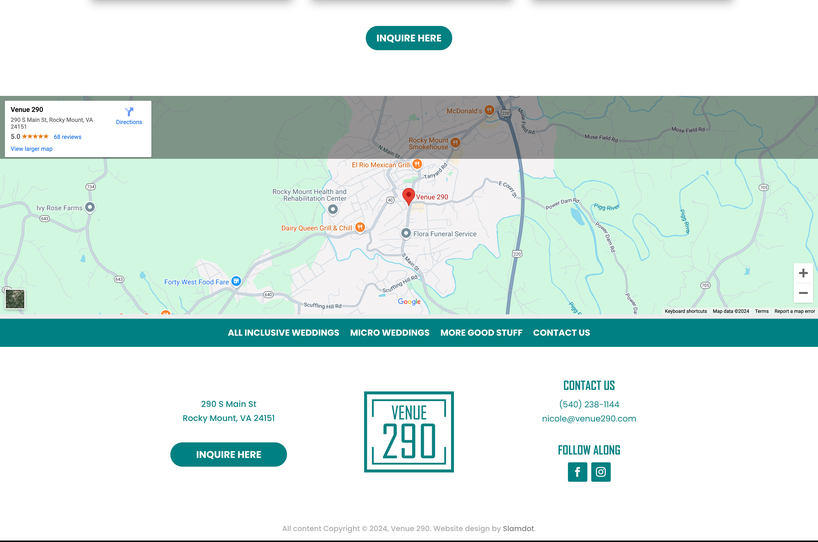Click the Dairy Queen Grill & Chill marker
This screenshot has height=542, width=818.
[x=360, y=228]
